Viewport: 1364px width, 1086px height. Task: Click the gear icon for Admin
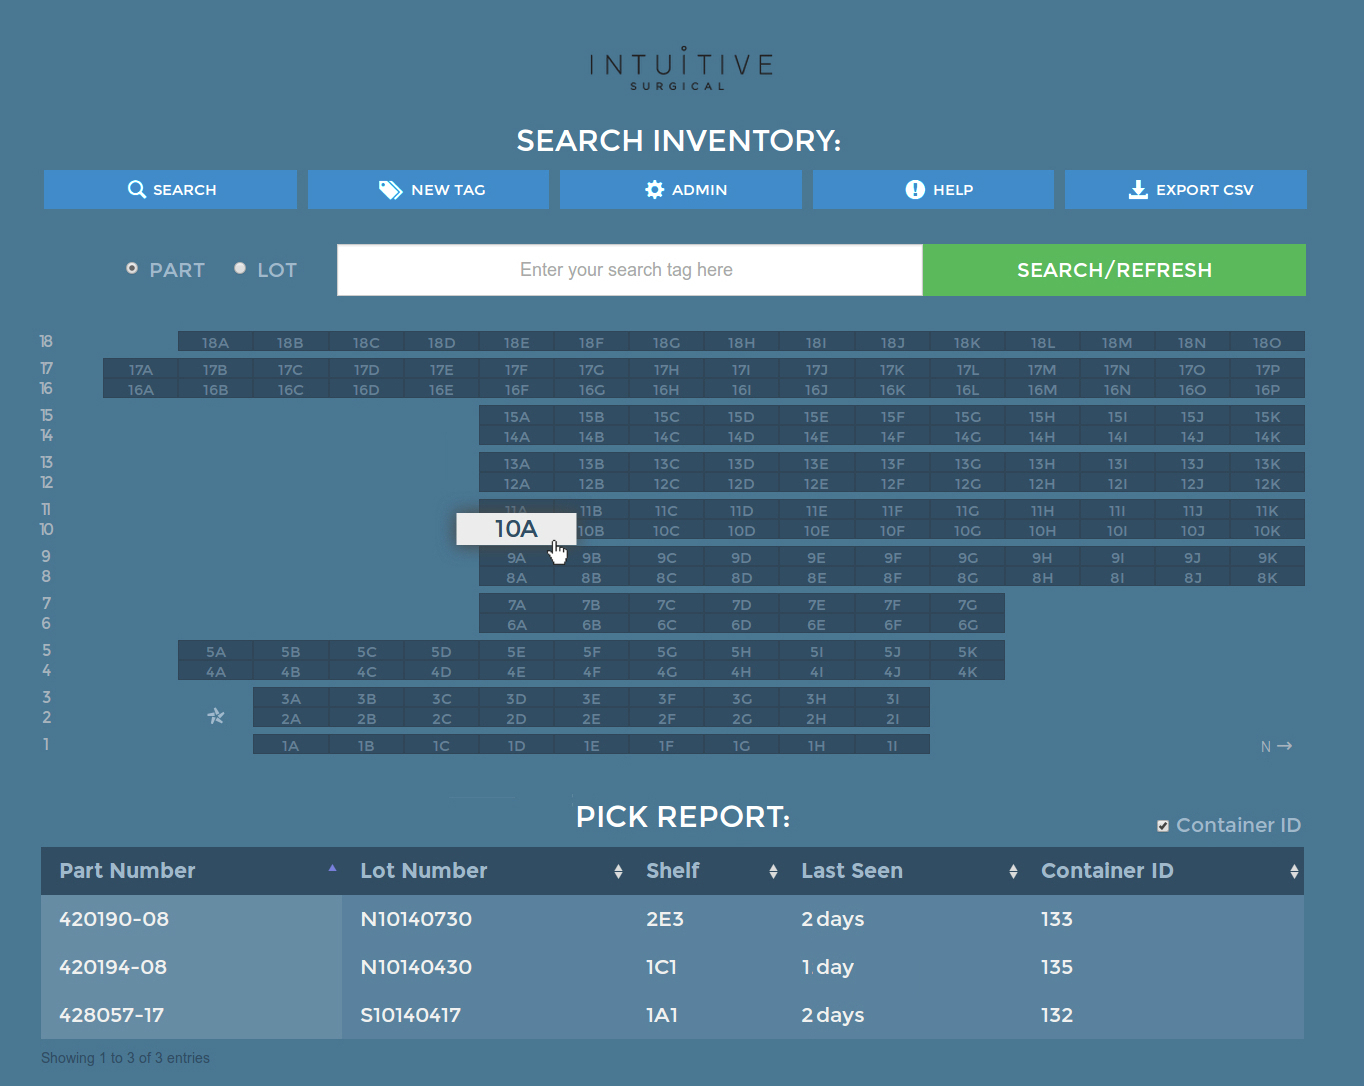(655, 190)
